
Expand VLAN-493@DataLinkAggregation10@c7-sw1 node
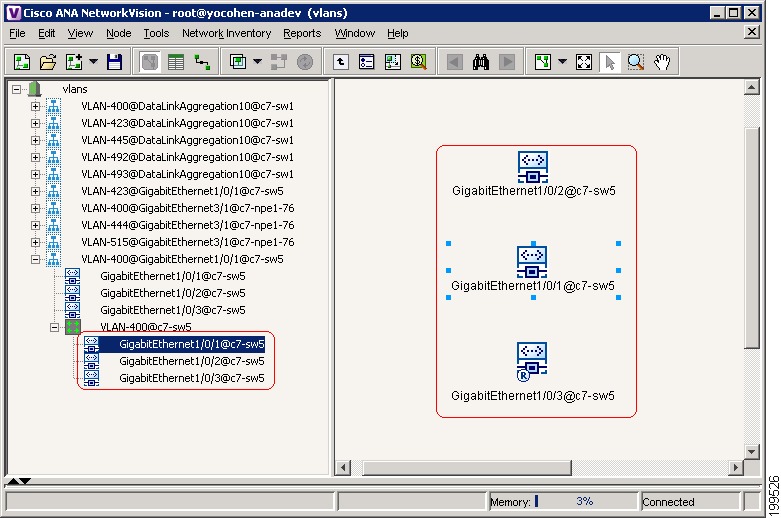pos(35,174)
